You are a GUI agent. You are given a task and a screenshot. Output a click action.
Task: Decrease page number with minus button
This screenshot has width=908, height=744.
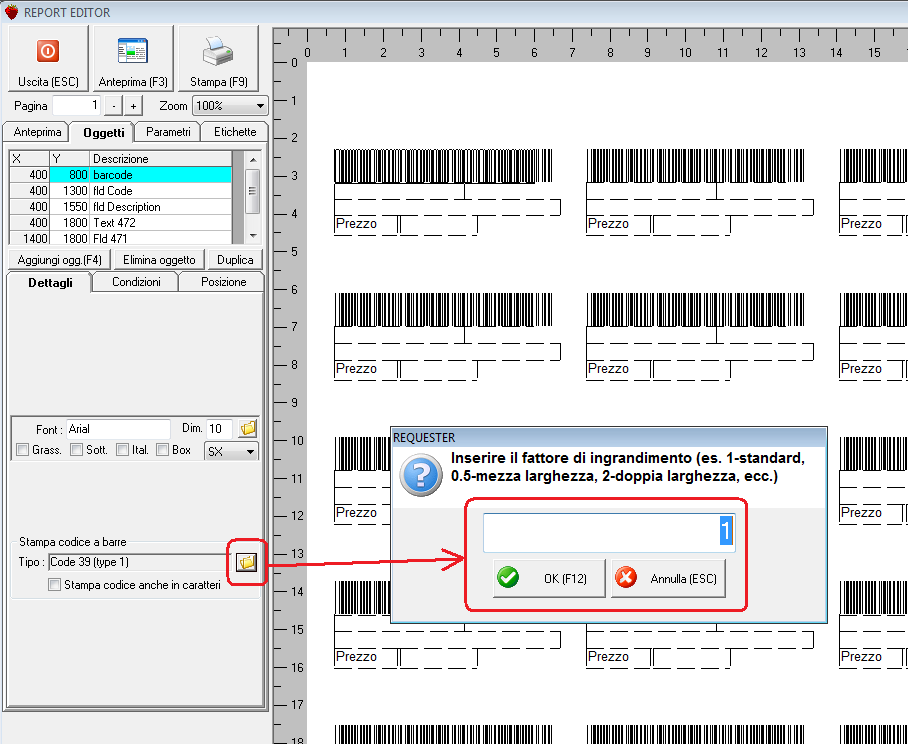114,106
